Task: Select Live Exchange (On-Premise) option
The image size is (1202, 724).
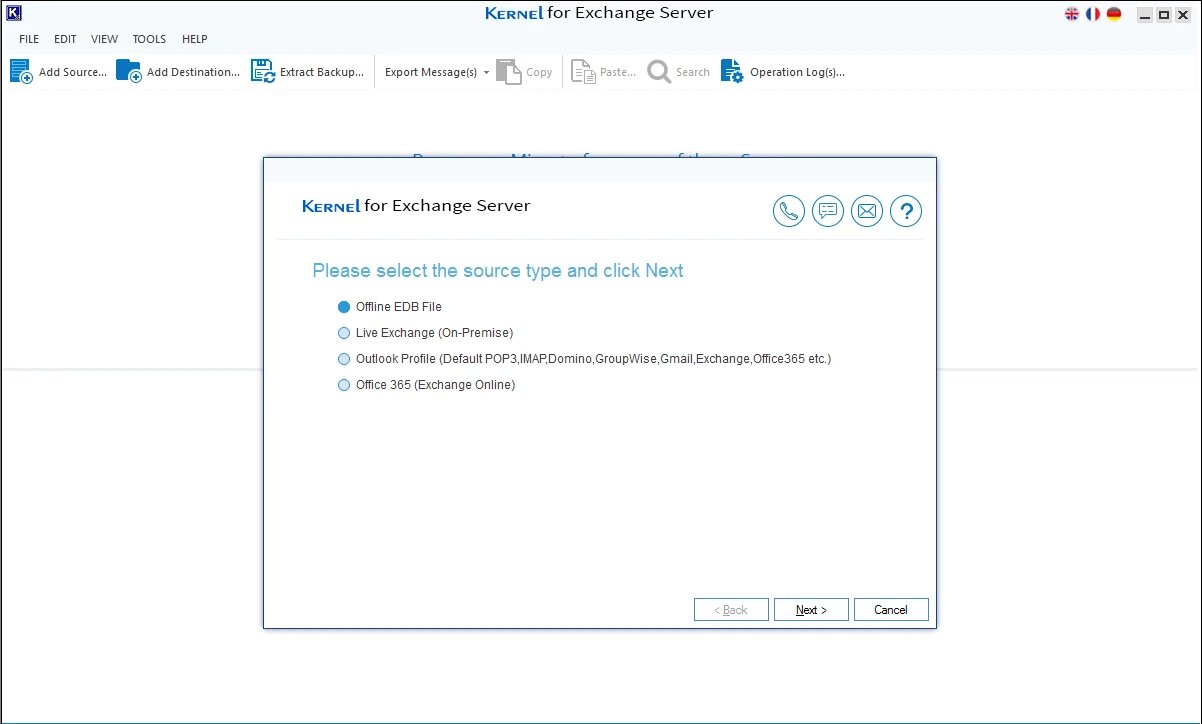Action: (x=425, y=333)
